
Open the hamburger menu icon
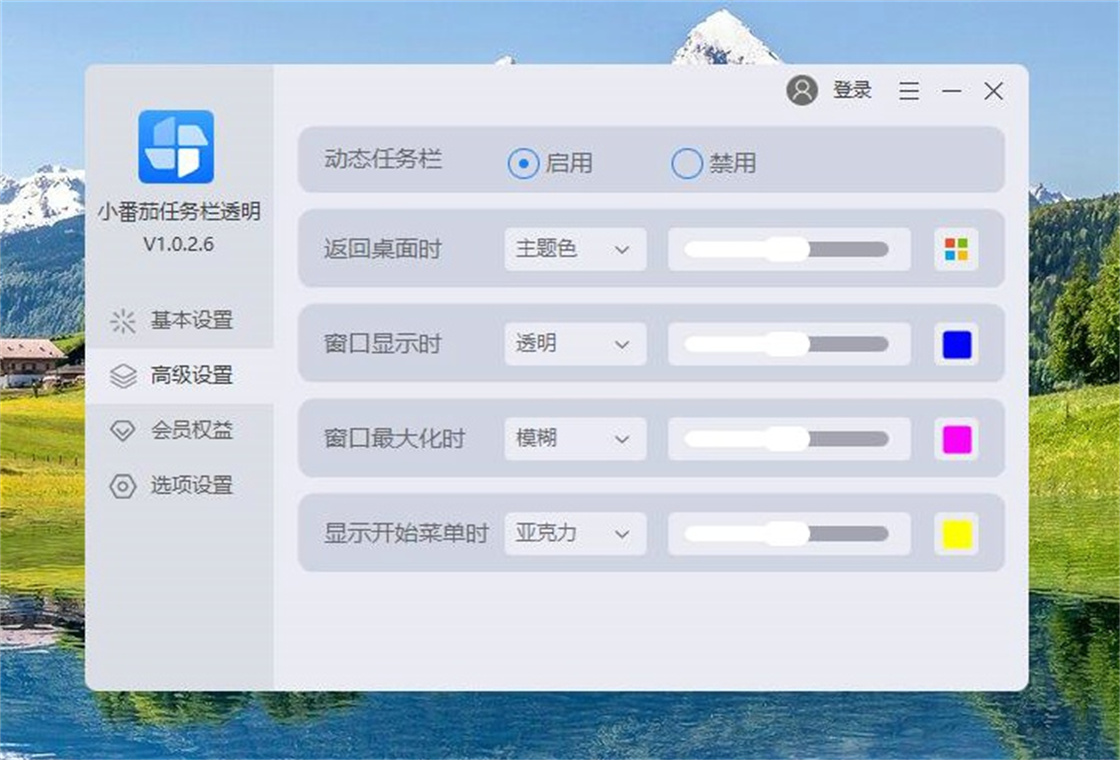[x=908, y=91]
